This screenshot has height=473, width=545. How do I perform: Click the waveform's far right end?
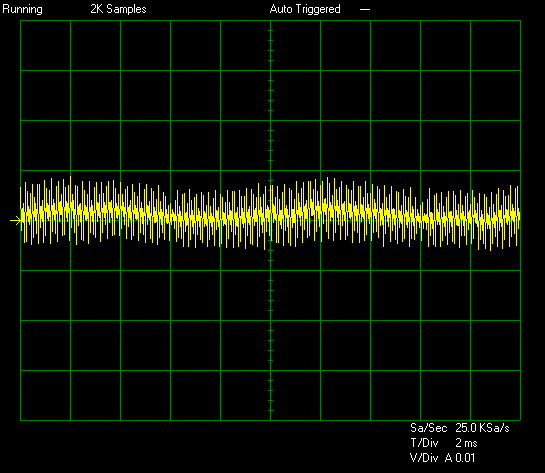coord(519,215)
